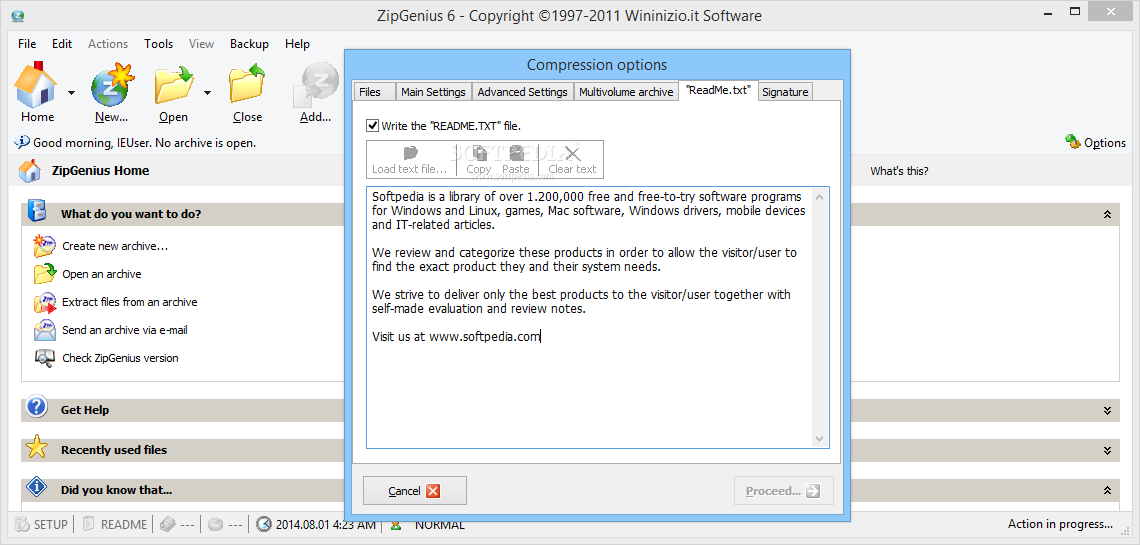Expand the Get Help section
This screenshot has height=545, width=1140.
click(x=1107, y=411)
